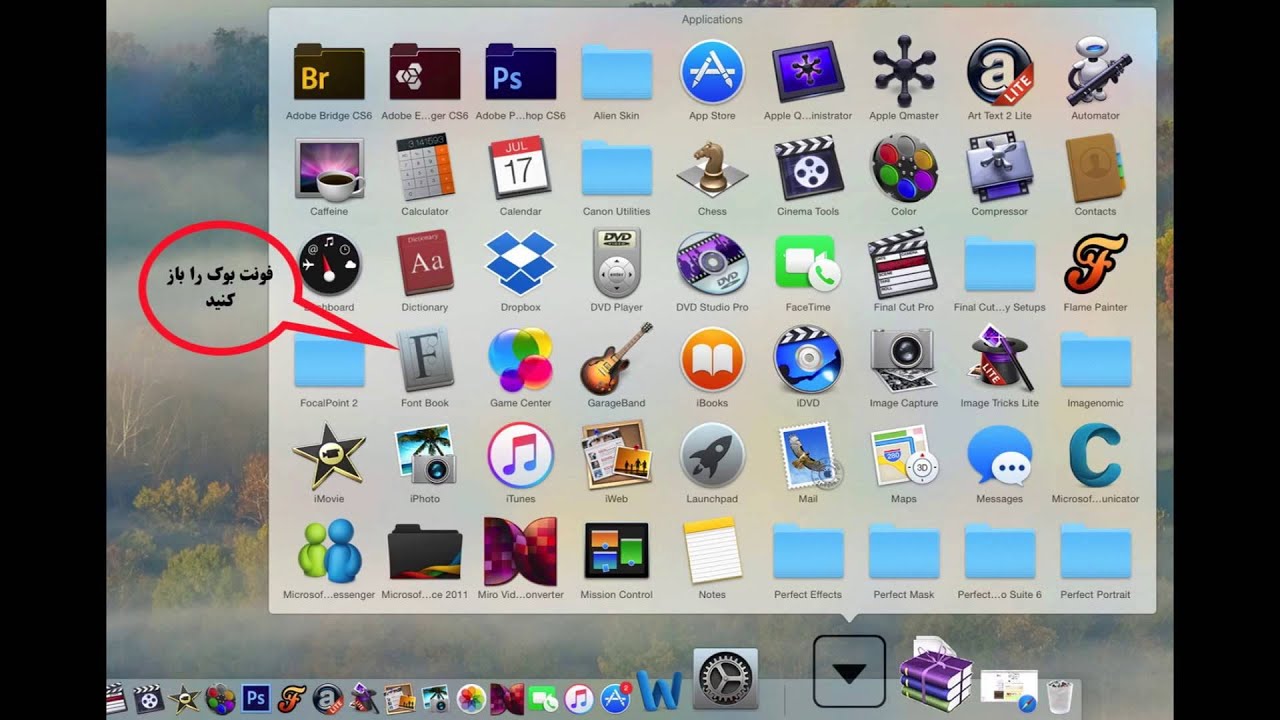Viewport: 1280px width, 720px height.
Task: Open iBooks
Action: [712, 360]
